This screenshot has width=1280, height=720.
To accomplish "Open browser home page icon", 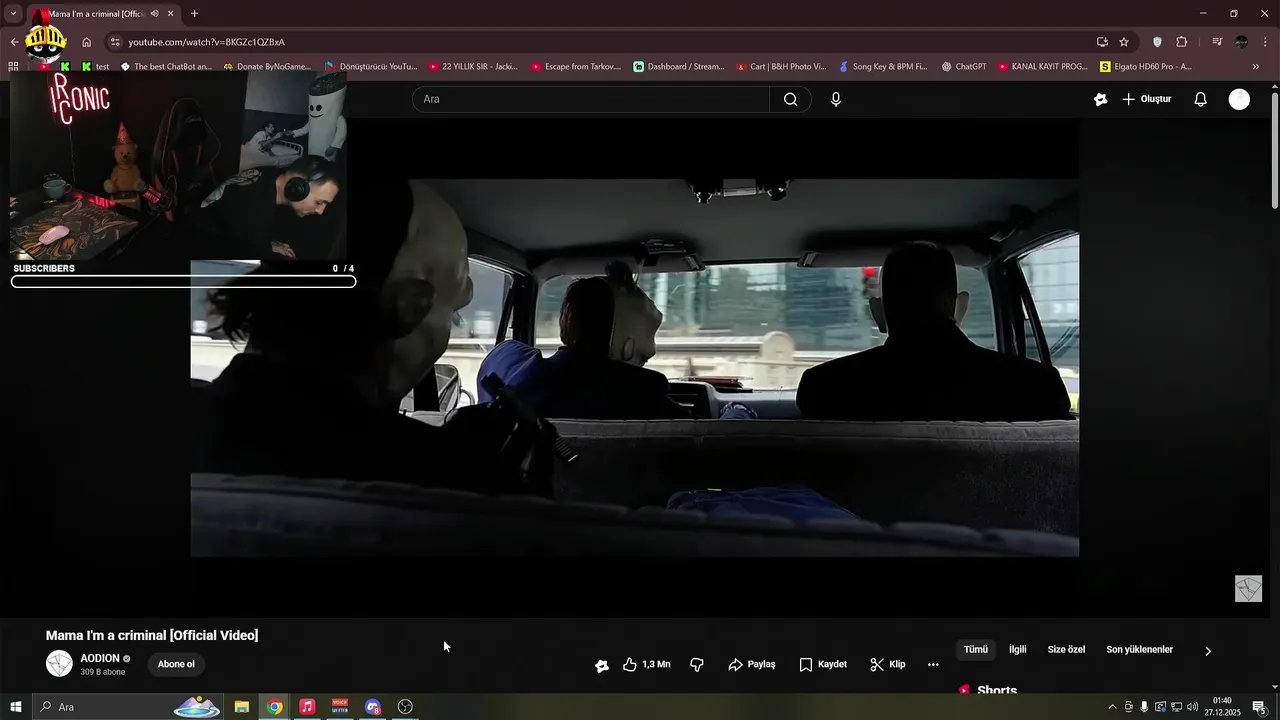I will click(x=87, y=42).
